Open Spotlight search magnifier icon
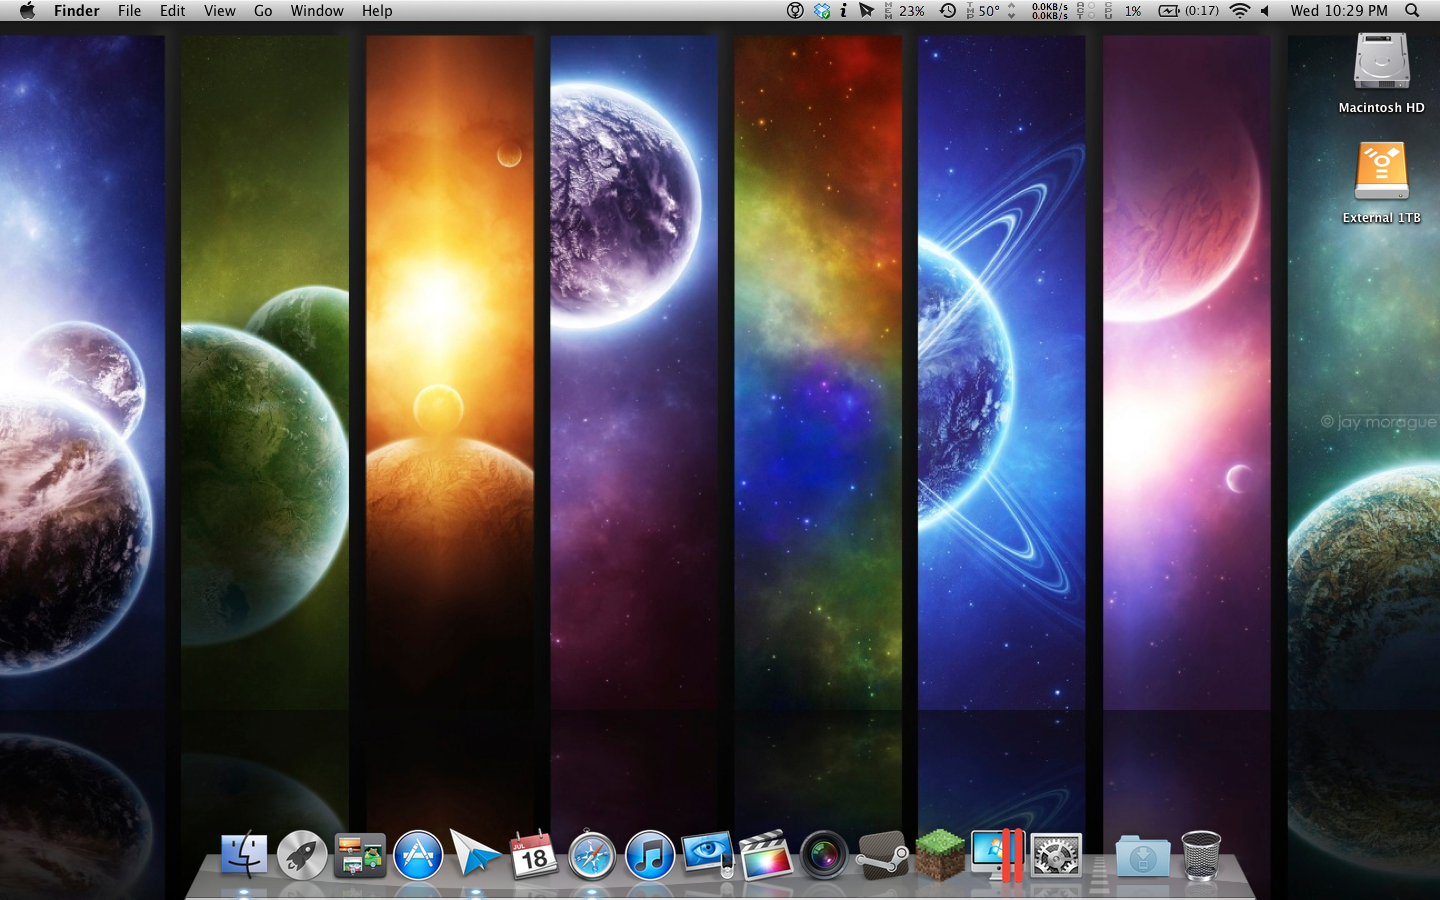 (x=1412, y=11)
